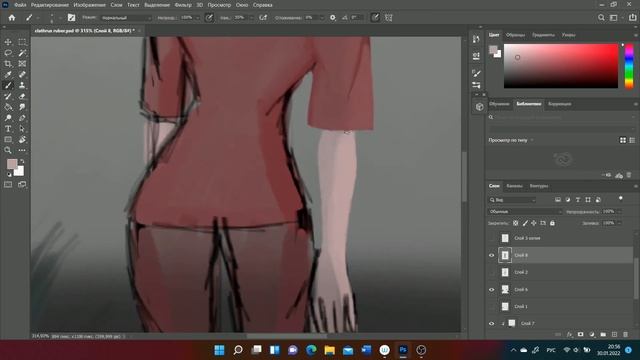The width and height of the screenshot is (640, 360).
Task: Toggle pressure for opacity button
Action: coord(209,18)
